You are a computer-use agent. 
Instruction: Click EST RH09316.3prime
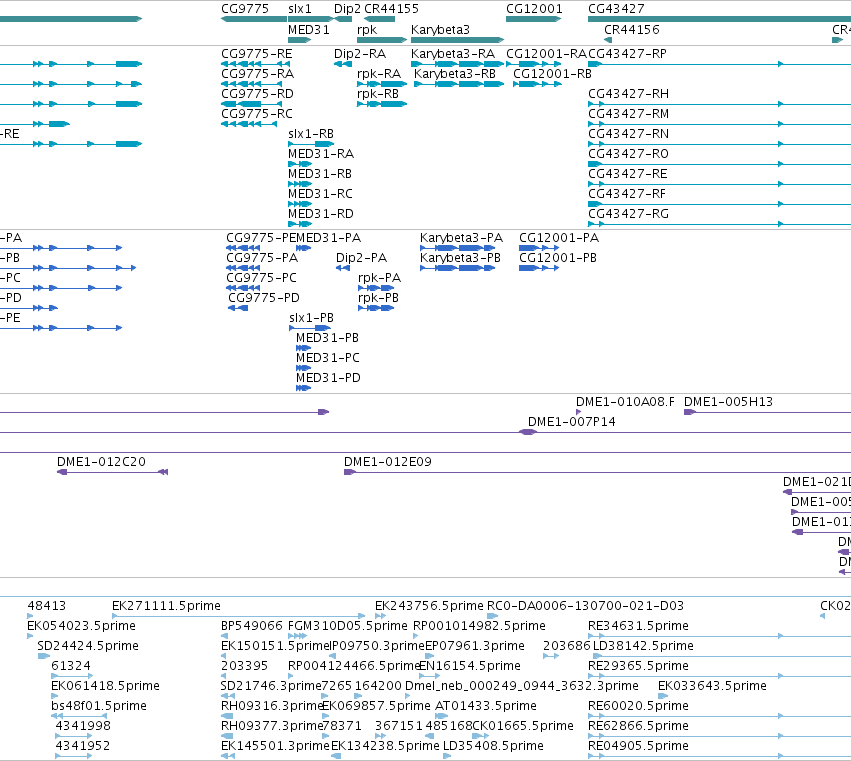pos(272,706)
